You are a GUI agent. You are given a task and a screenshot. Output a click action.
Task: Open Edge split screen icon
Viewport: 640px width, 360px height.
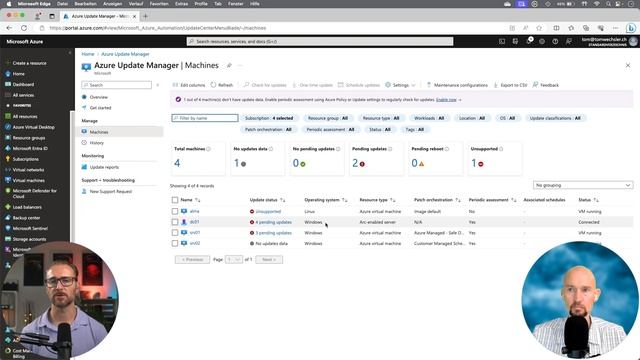pyautogui.click(x=556, y=28)
